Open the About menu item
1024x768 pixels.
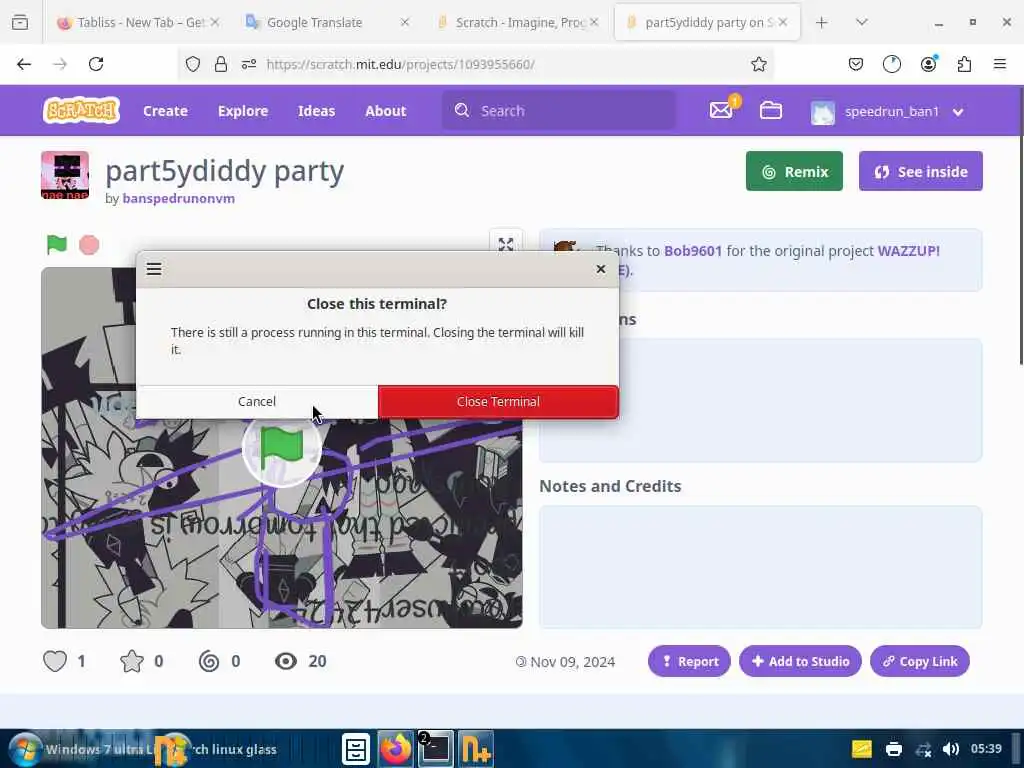pos(385,110)
